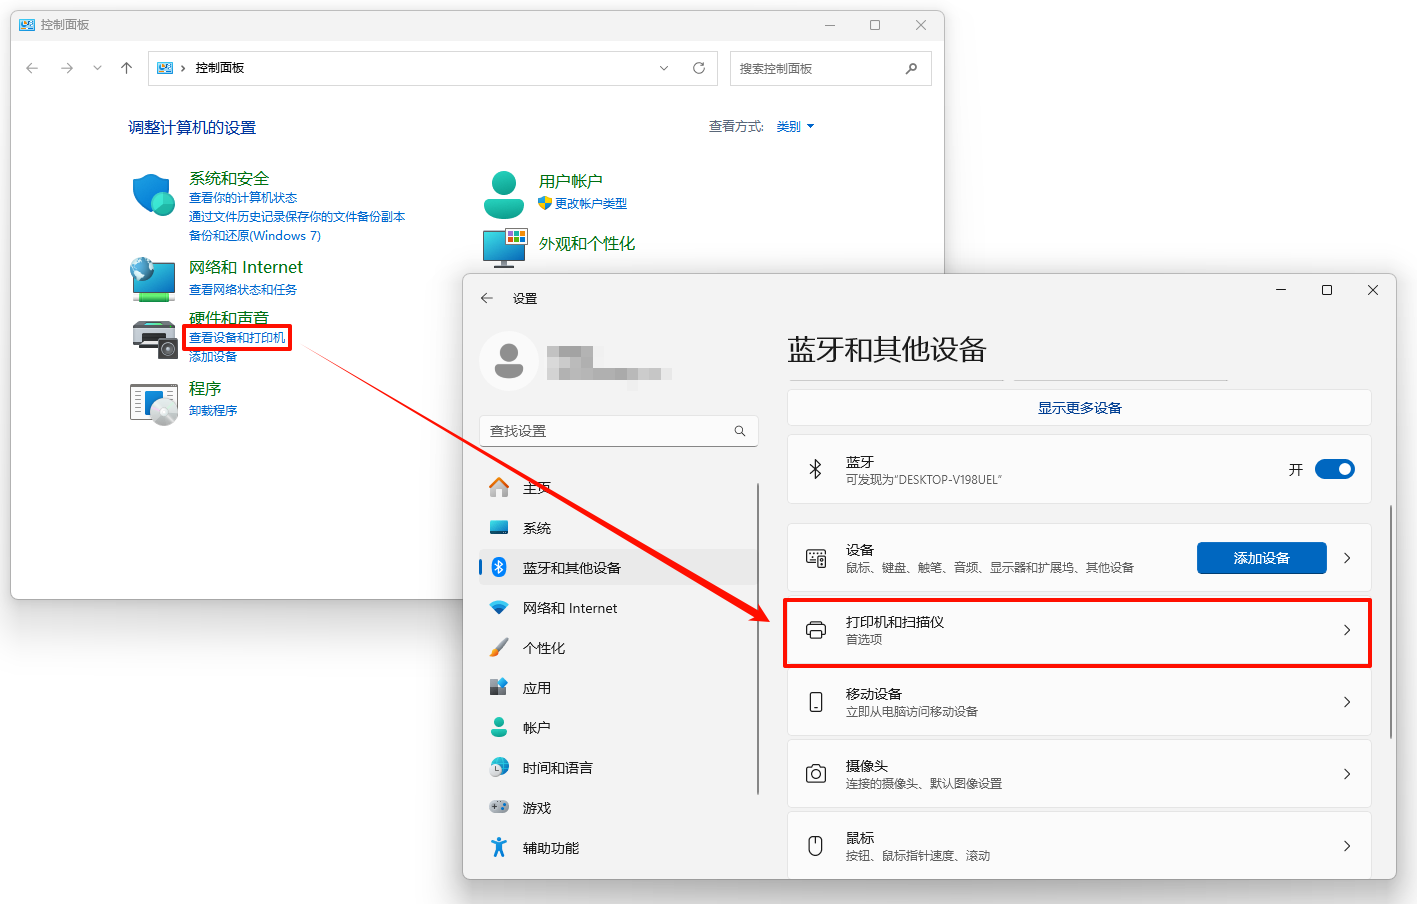Open 时间和语言 in Settings sidebar
The width and height of the screenshot is (1417, 904).
[x=557, y=768]
